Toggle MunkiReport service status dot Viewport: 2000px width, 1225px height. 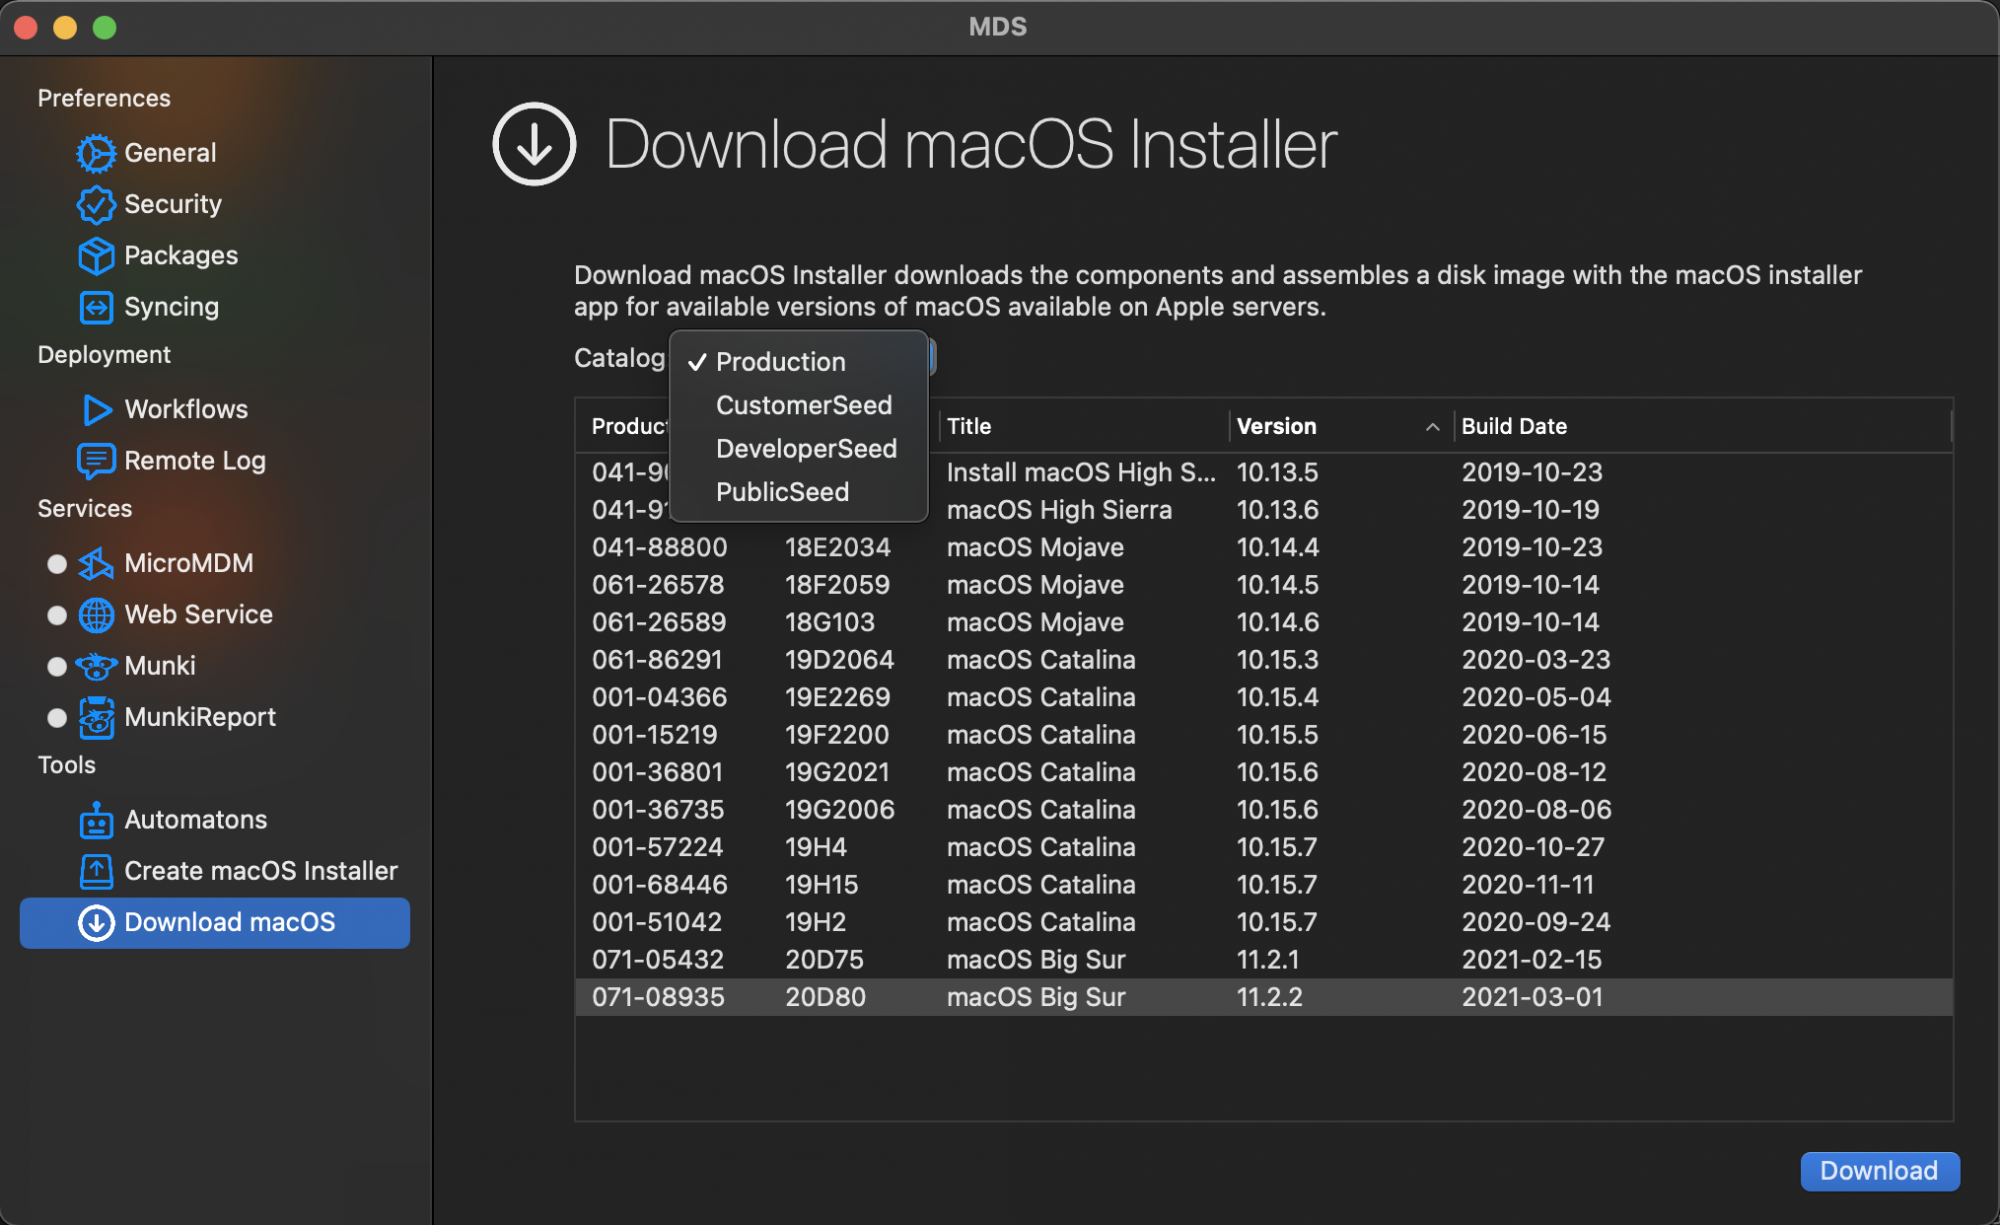[57, 717]
